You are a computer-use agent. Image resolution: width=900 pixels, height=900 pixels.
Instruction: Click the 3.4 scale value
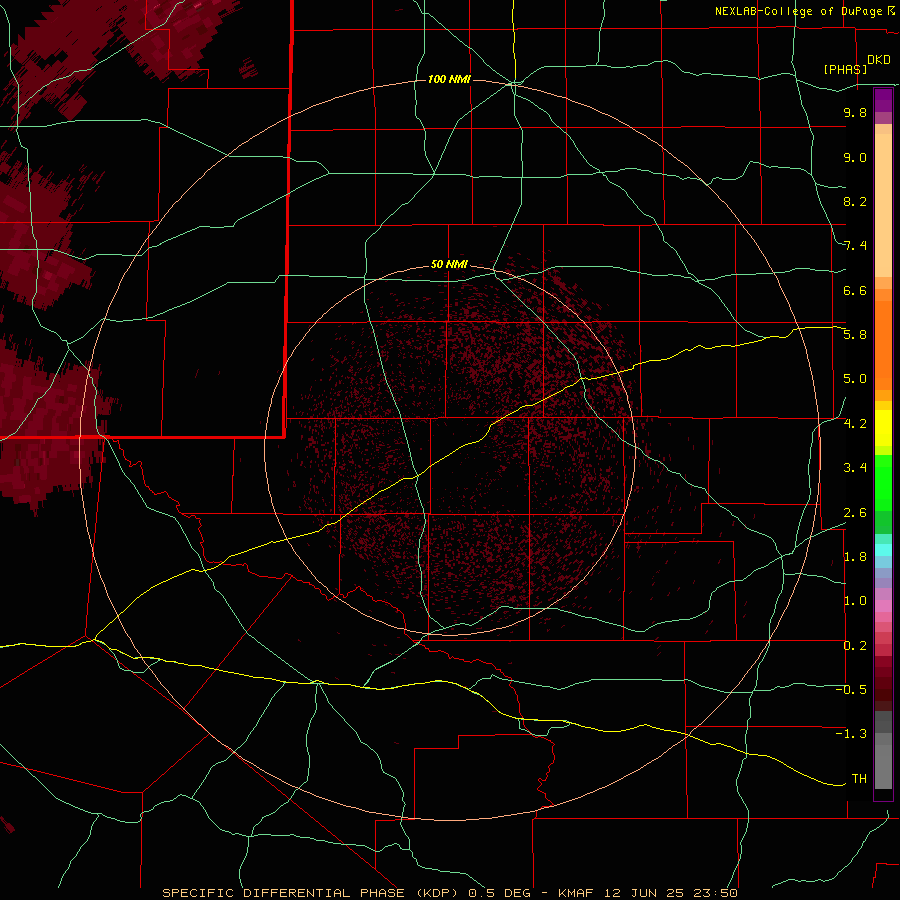(x=855, y=467)
